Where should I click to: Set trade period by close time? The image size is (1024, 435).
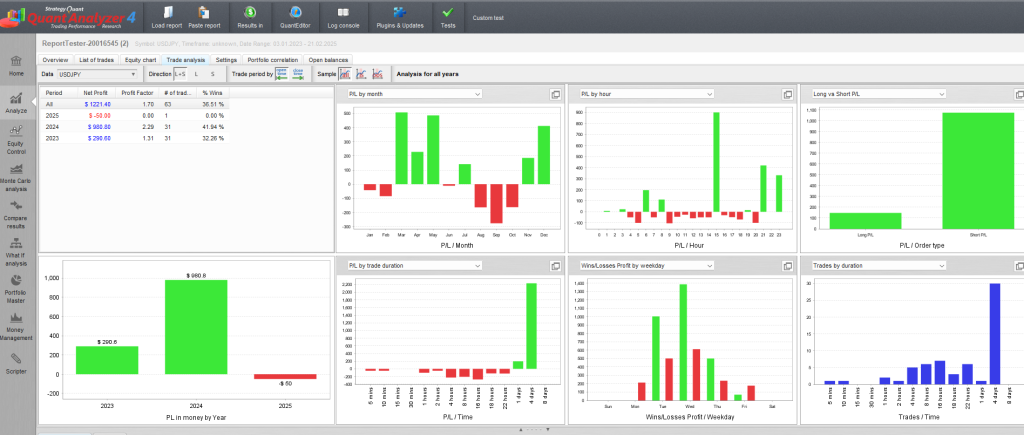[x=299, y=74]
